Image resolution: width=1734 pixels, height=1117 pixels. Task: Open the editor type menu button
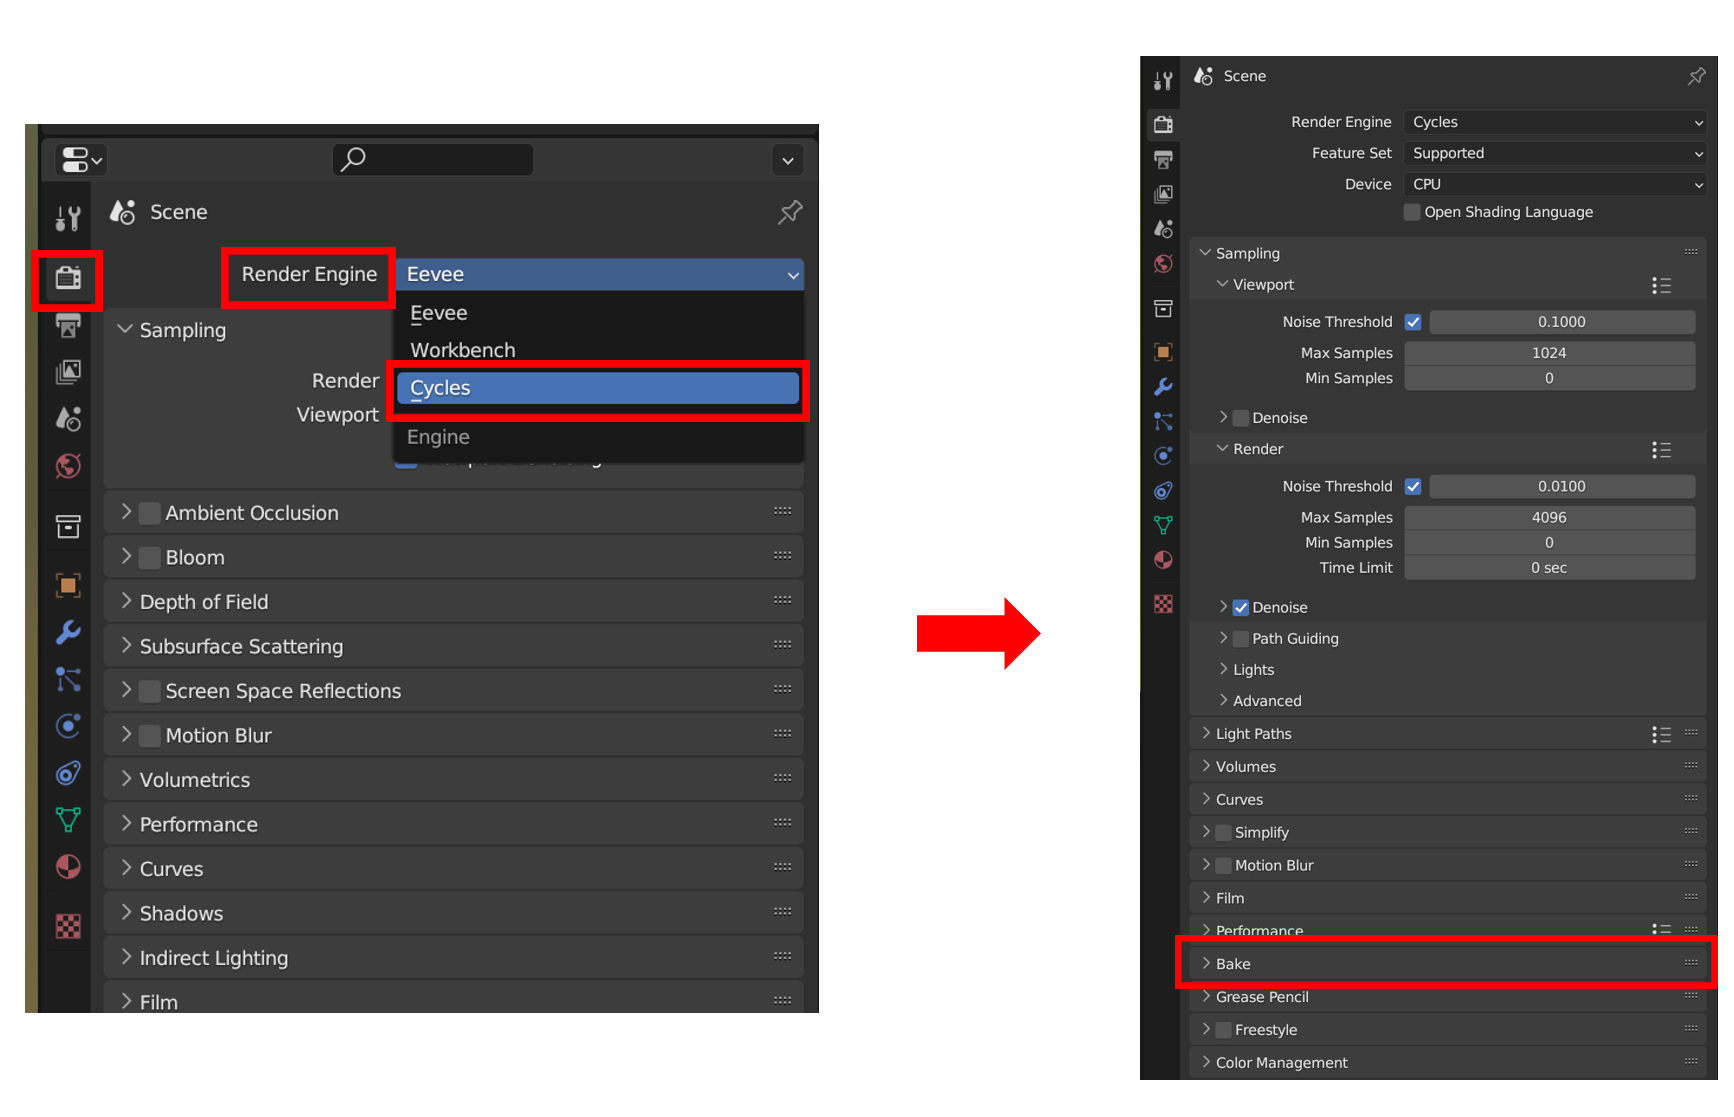[x=82, y=160]
